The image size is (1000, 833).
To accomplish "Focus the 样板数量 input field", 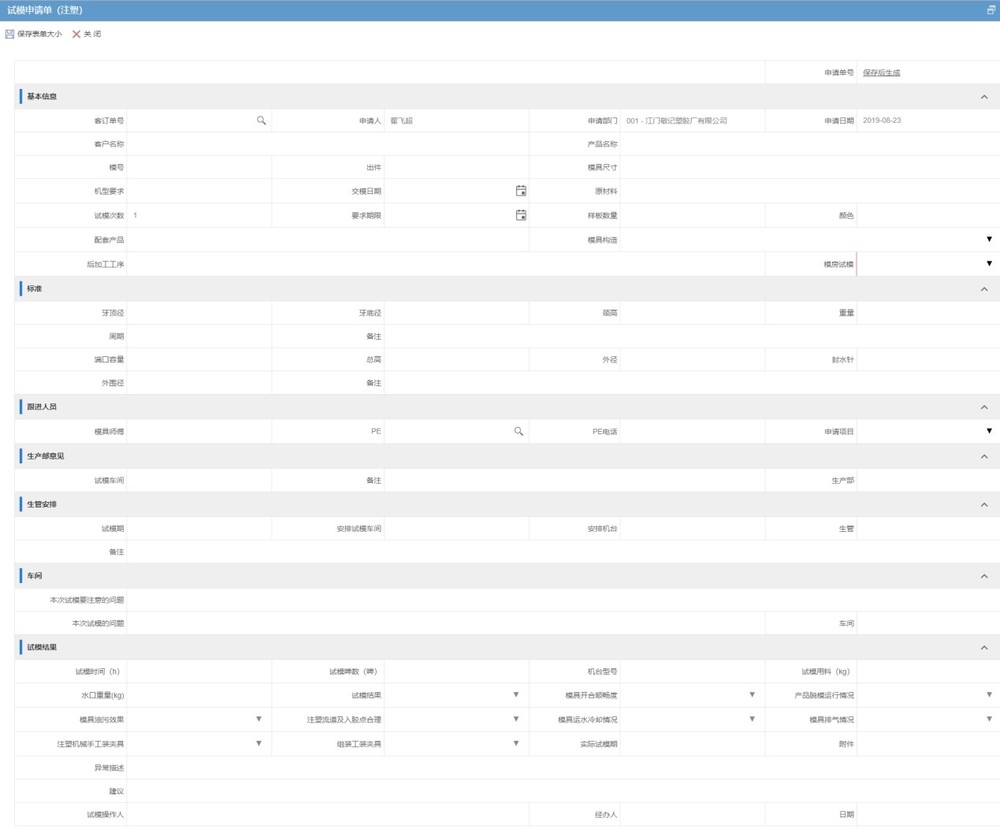I will pyautogui.click(x=692, y=216).
